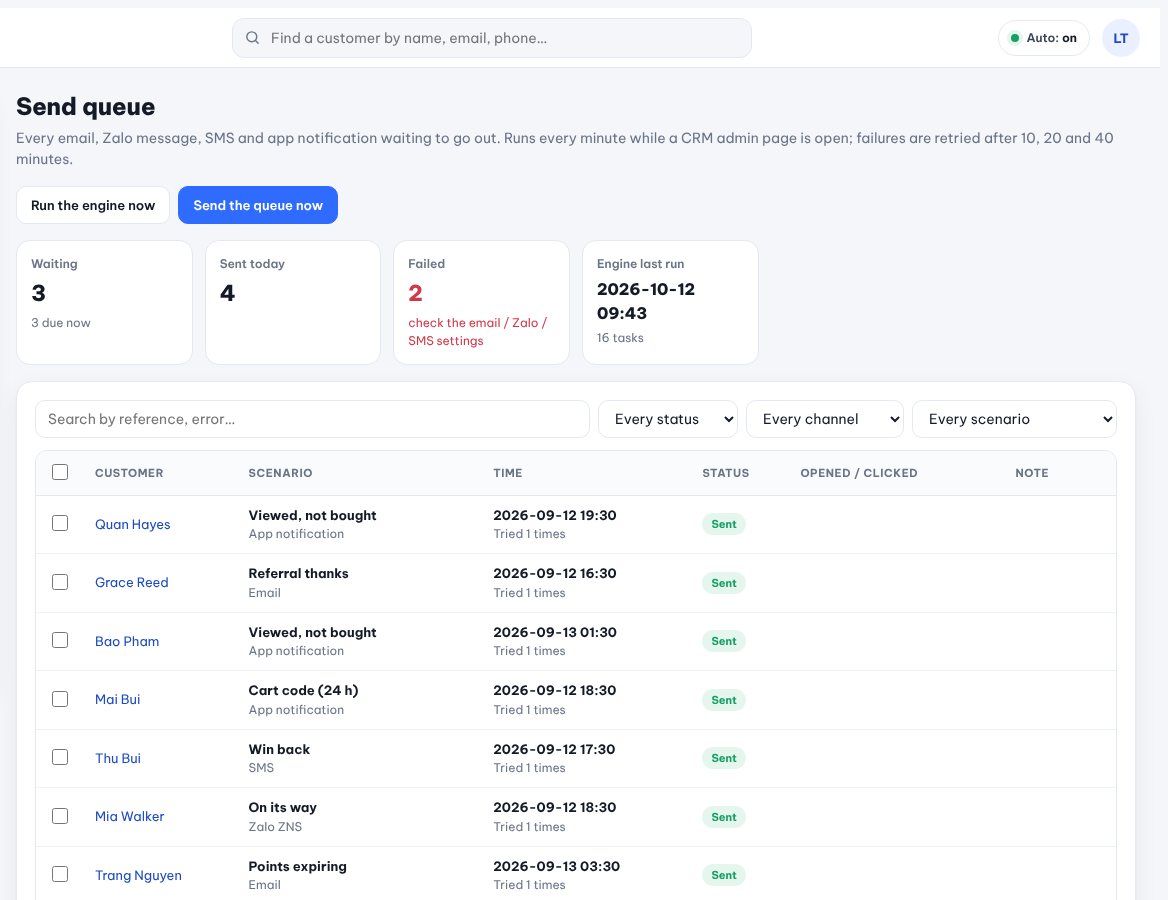The width and height of the screenshot is (1168, 900).
Task: Open Trang Nguyen customer link
Action: pos(139,875)
